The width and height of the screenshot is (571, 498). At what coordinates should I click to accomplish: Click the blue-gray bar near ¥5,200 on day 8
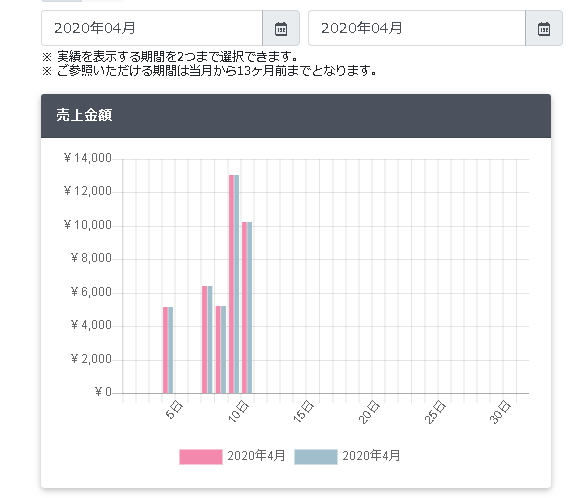click(223, 349)
